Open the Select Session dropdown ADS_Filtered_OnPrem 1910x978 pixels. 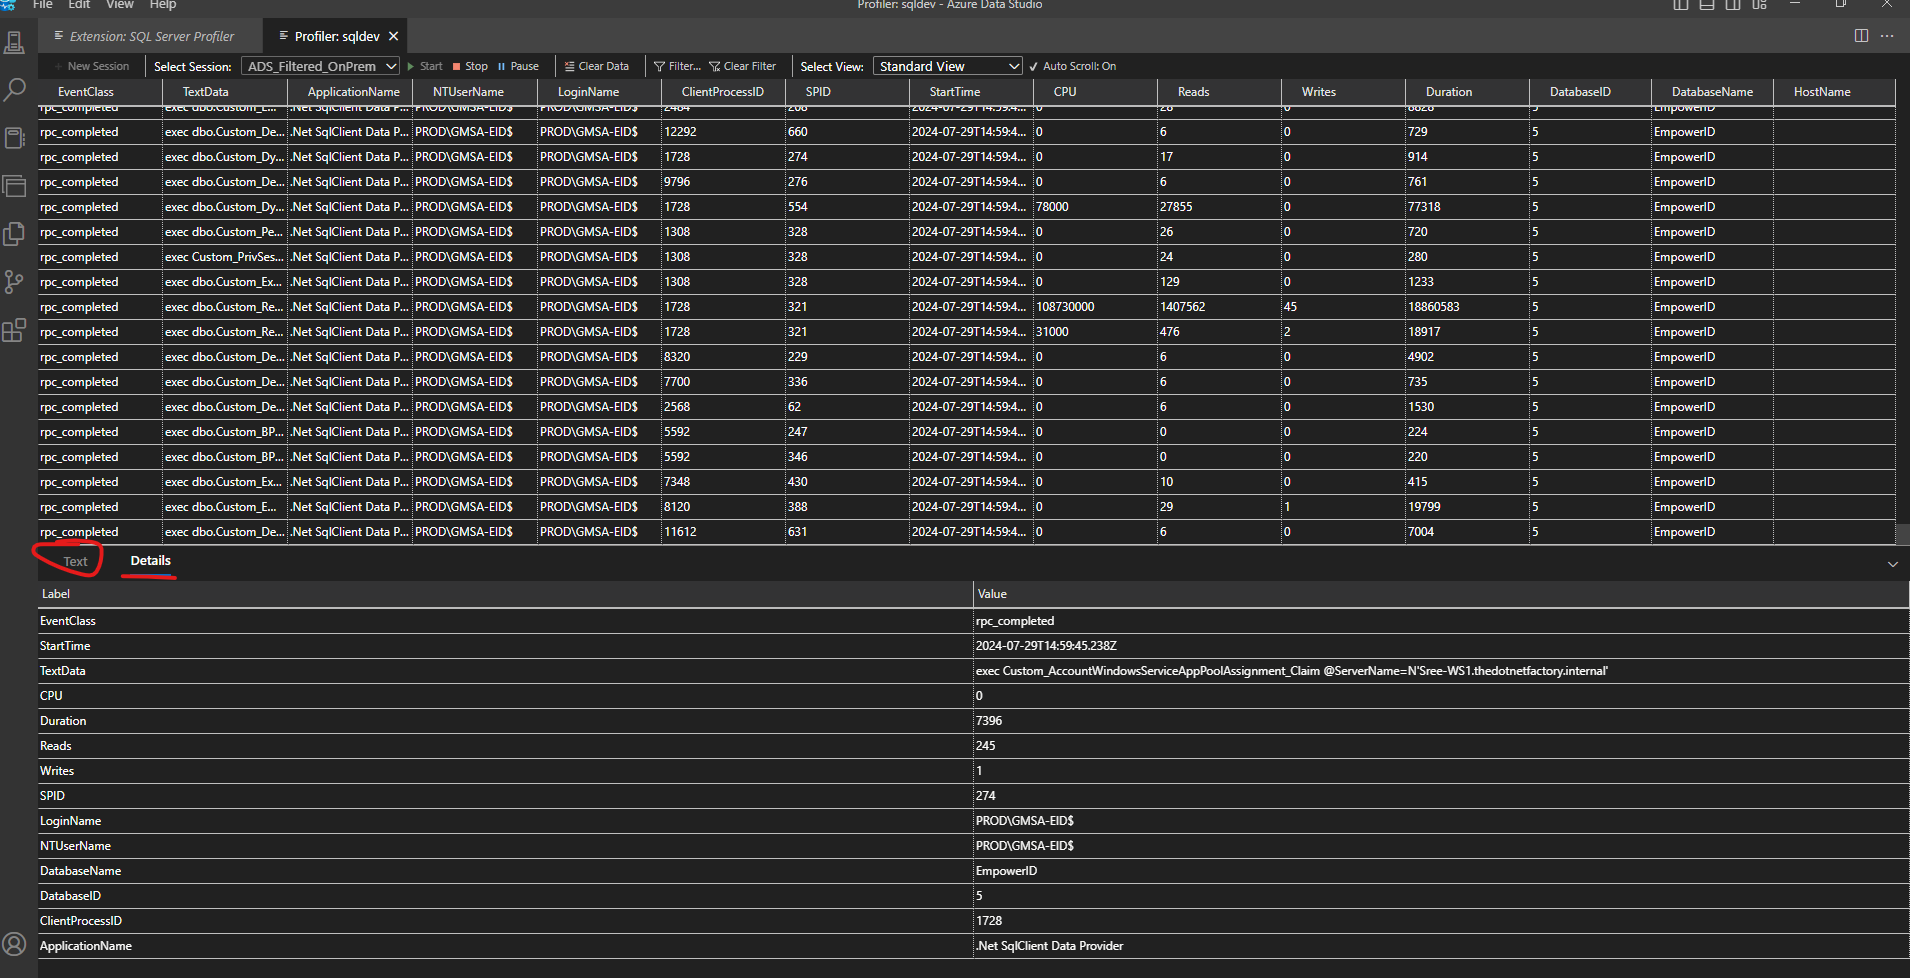320,66
